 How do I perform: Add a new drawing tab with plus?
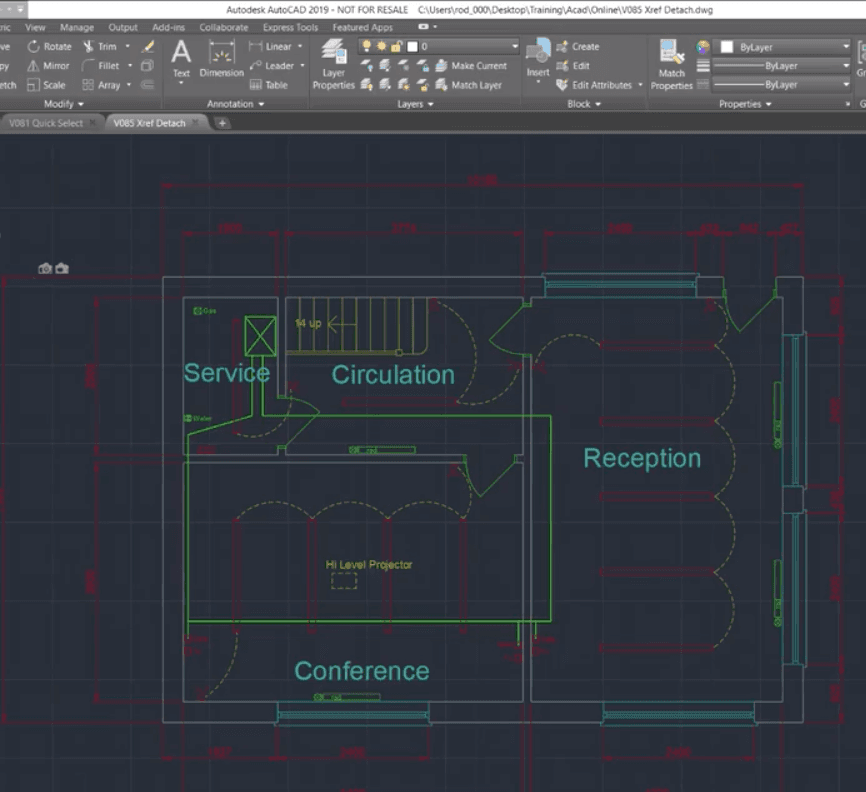point(222,123)
